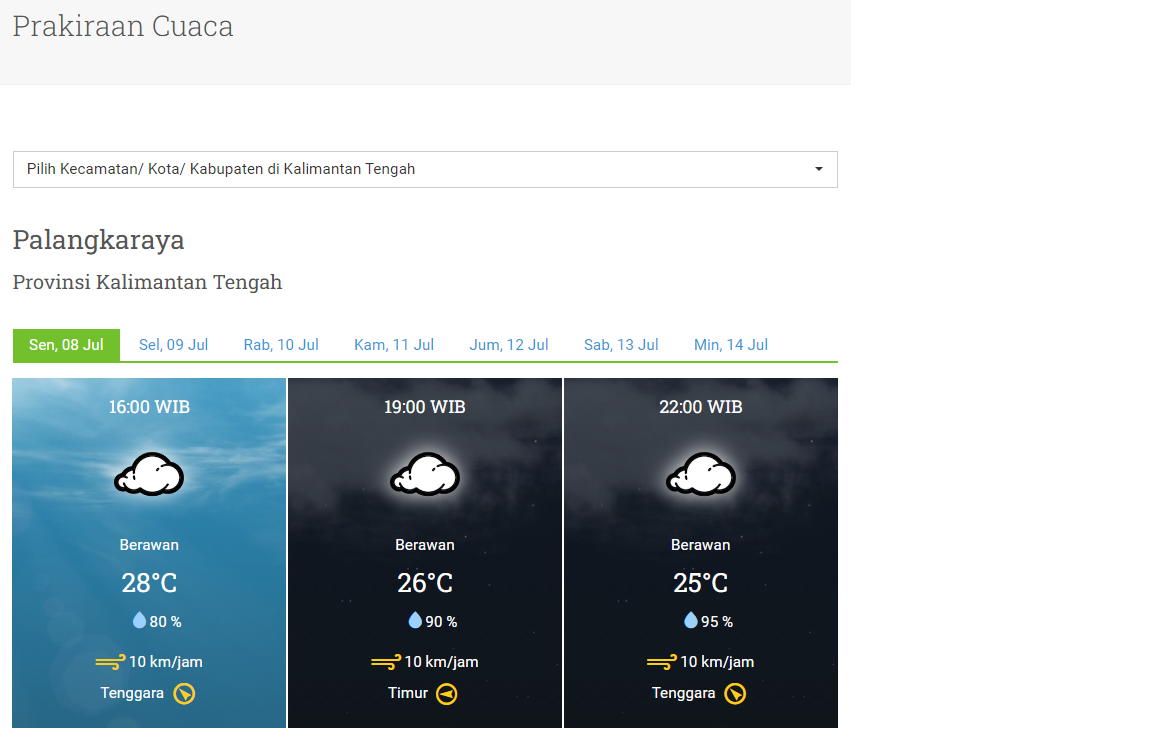Click the cloud icon in 22:00 WIB card

(700, 474)
